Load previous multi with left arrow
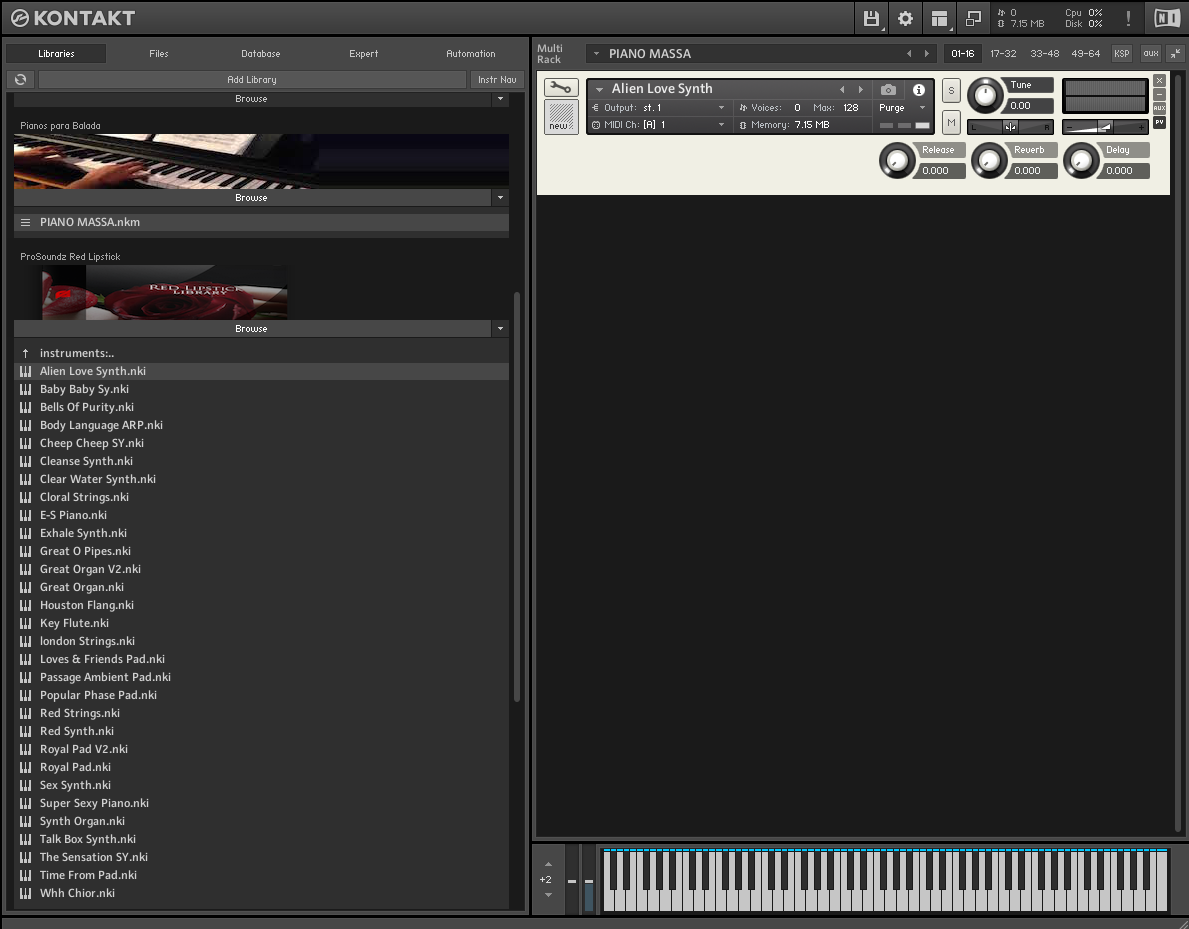The image size is (1189, 929). (x=909, y=54)
